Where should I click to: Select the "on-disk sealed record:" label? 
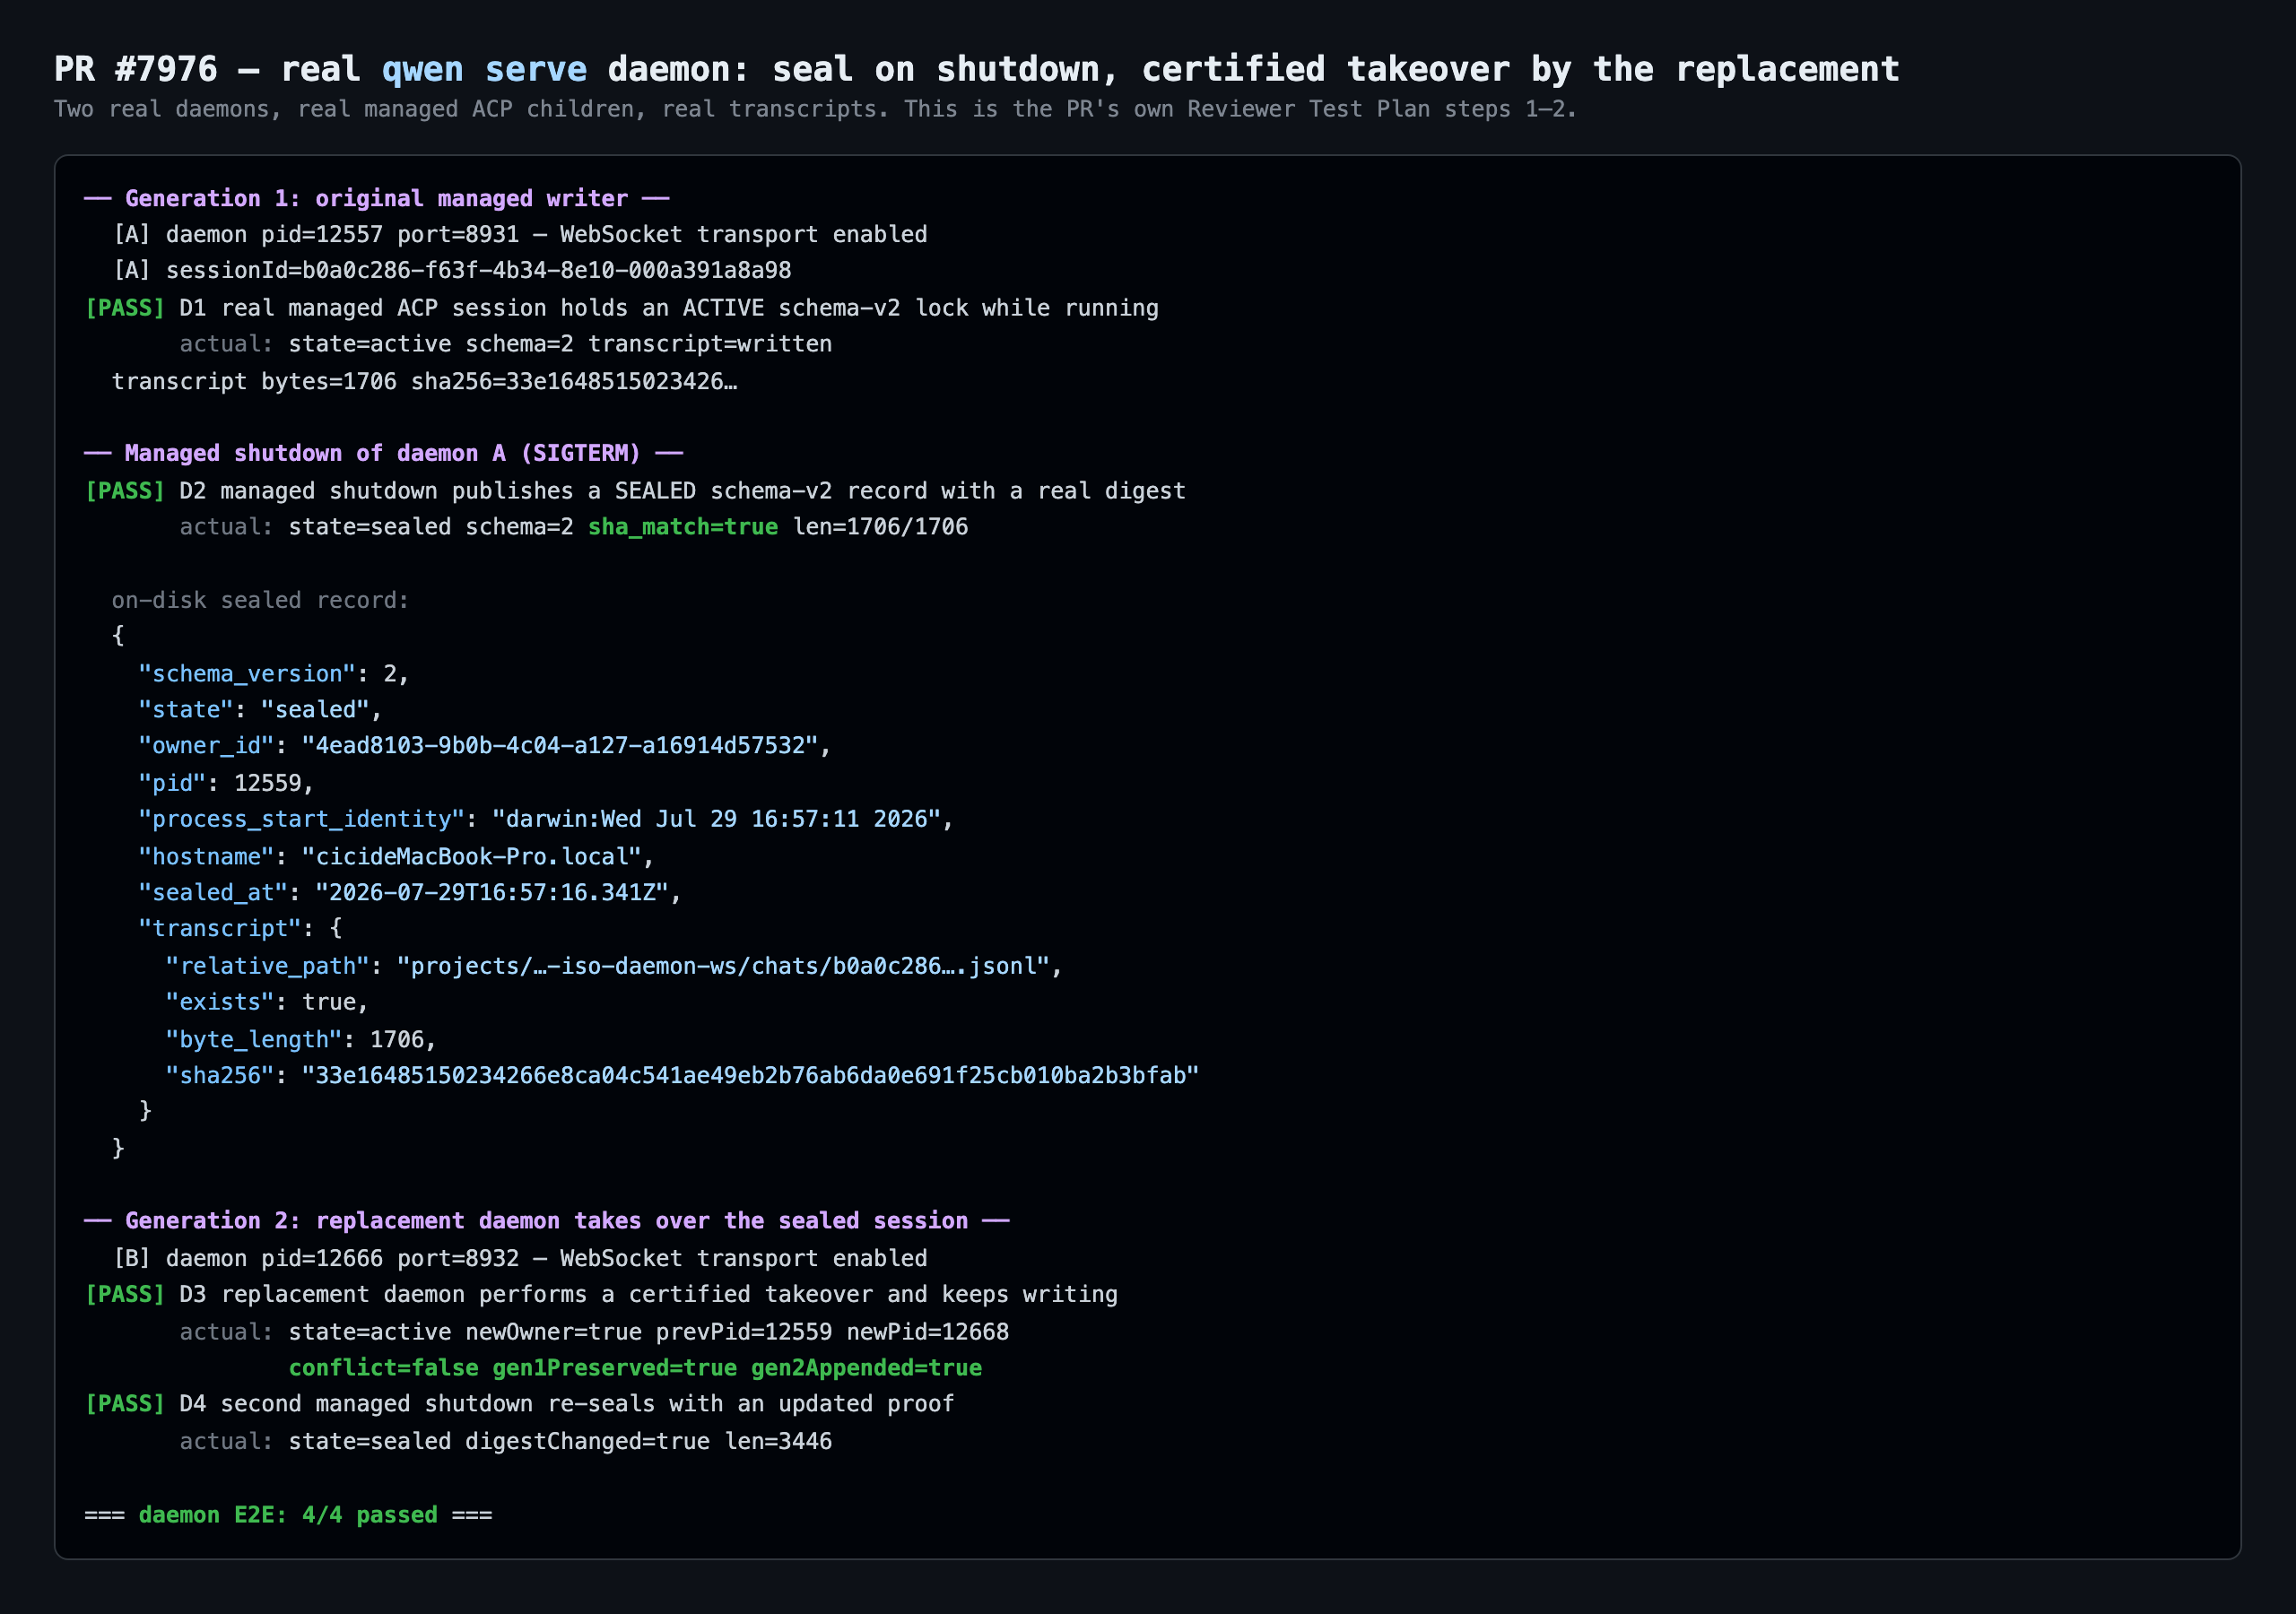261,600
